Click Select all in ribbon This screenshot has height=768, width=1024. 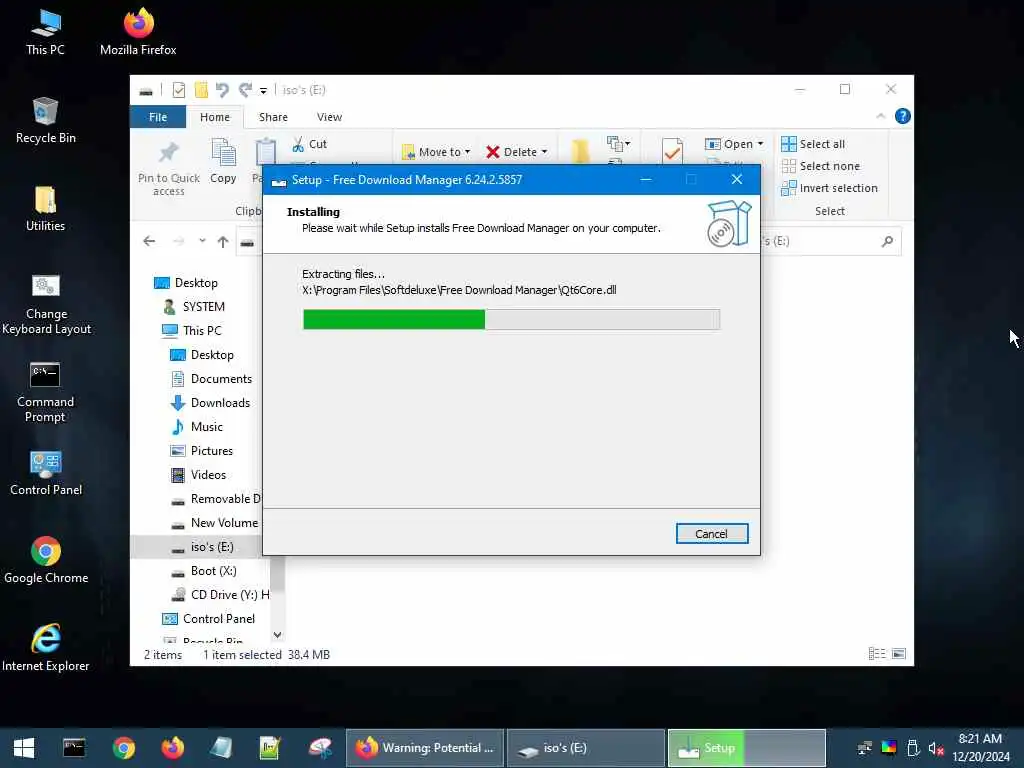[x=813, y=144]
